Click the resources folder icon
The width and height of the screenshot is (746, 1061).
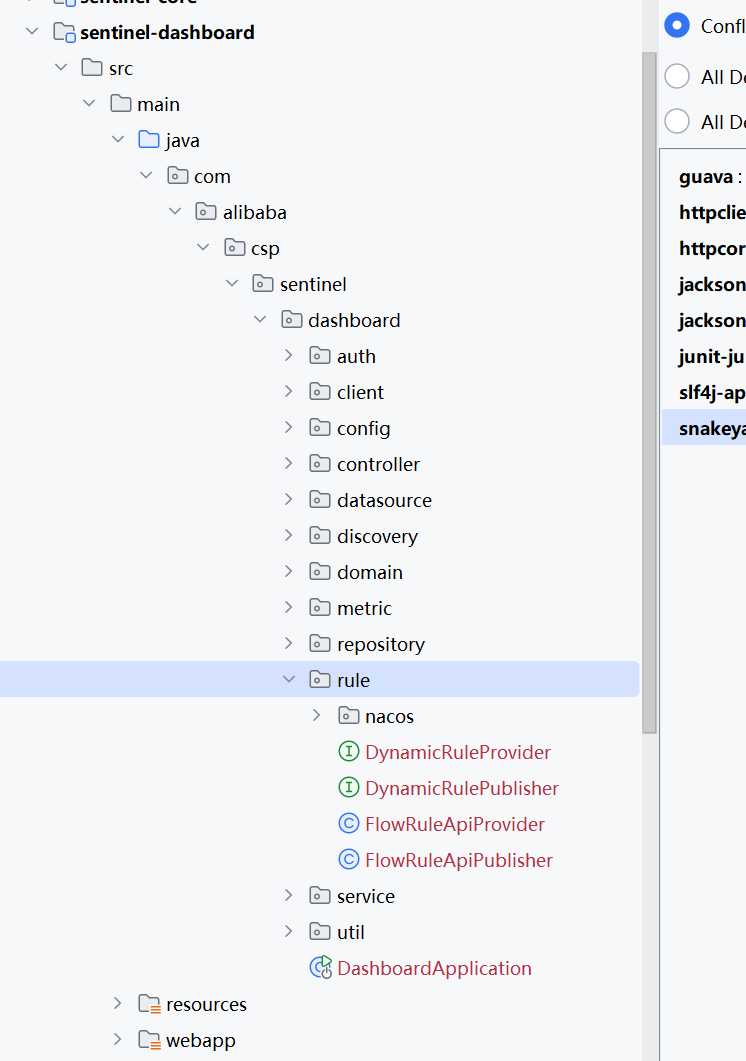click(x=149, y=1003)
